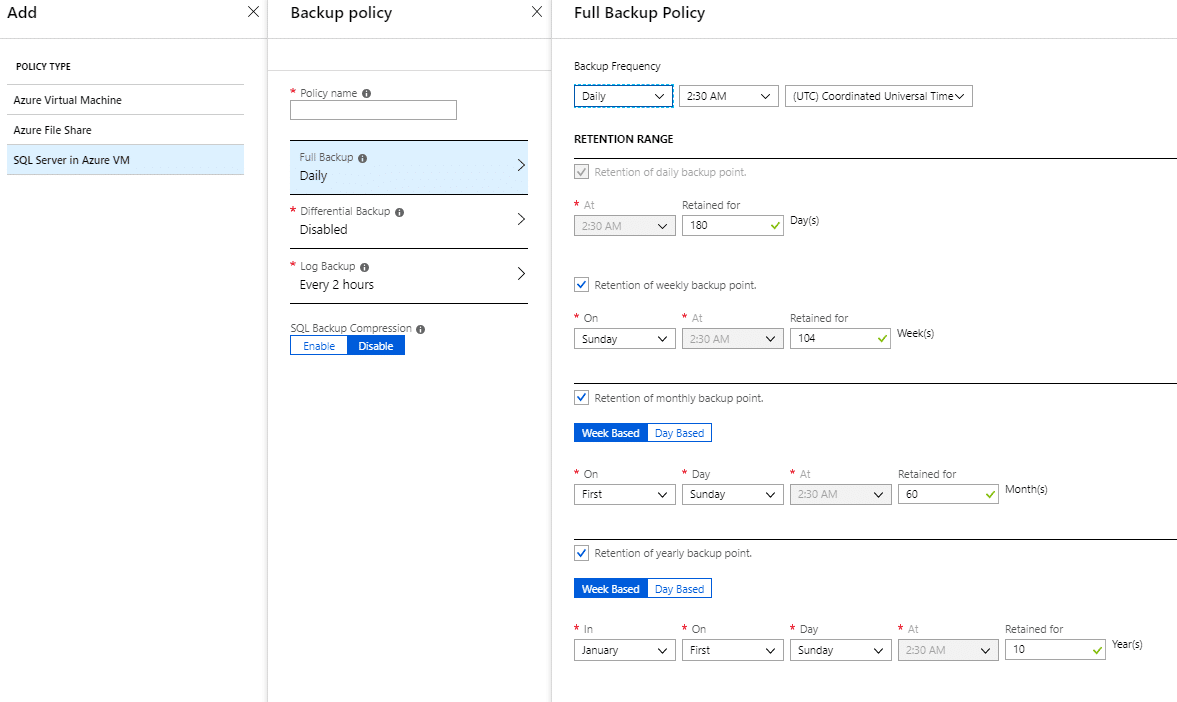Select SQL Server in Azure VM policy type

pyautogui.click(x=125, y=160)
